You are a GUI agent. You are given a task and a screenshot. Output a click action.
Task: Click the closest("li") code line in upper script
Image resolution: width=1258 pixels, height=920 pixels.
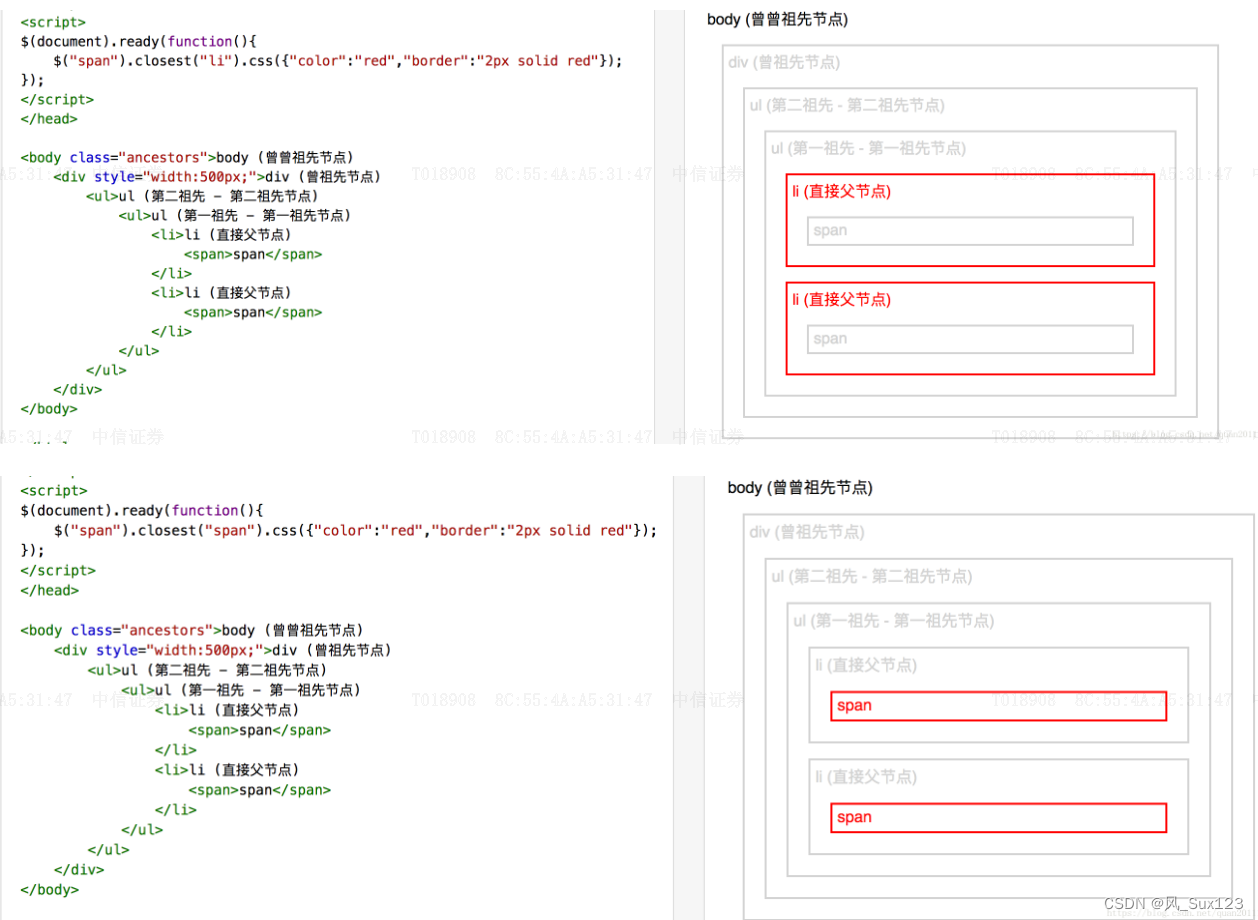pos(338,61)
